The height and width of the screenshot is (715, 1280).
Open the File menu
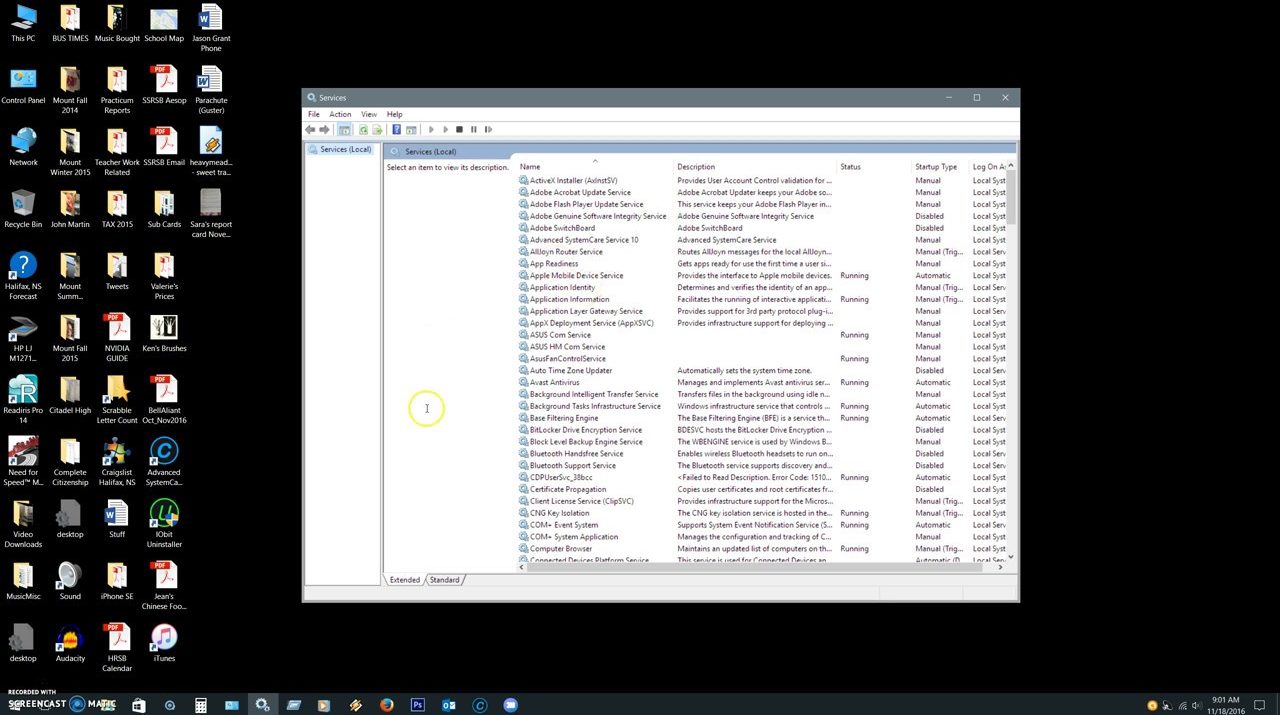tap(314, 114)
